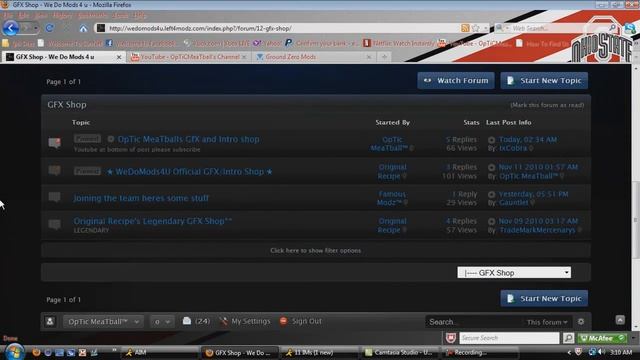Click the topic icon beside Joining the team
The width and height of the screenshot is (640, 360).
point(54,198)
